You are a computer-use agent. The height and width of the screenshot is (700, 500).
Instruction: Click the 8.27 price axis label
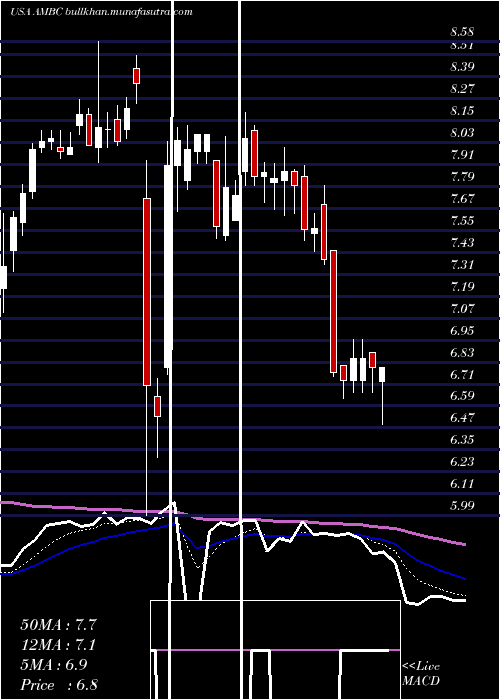(462, 88)
